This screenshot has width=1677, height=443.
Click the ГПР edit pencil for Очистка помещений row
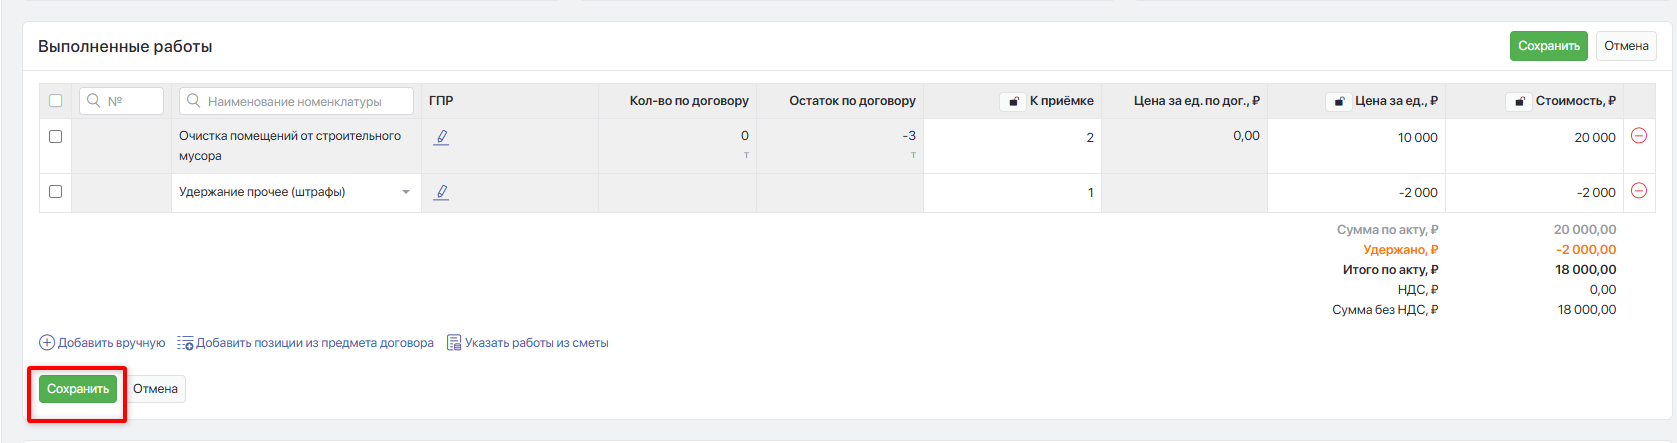tap(441, 138)
